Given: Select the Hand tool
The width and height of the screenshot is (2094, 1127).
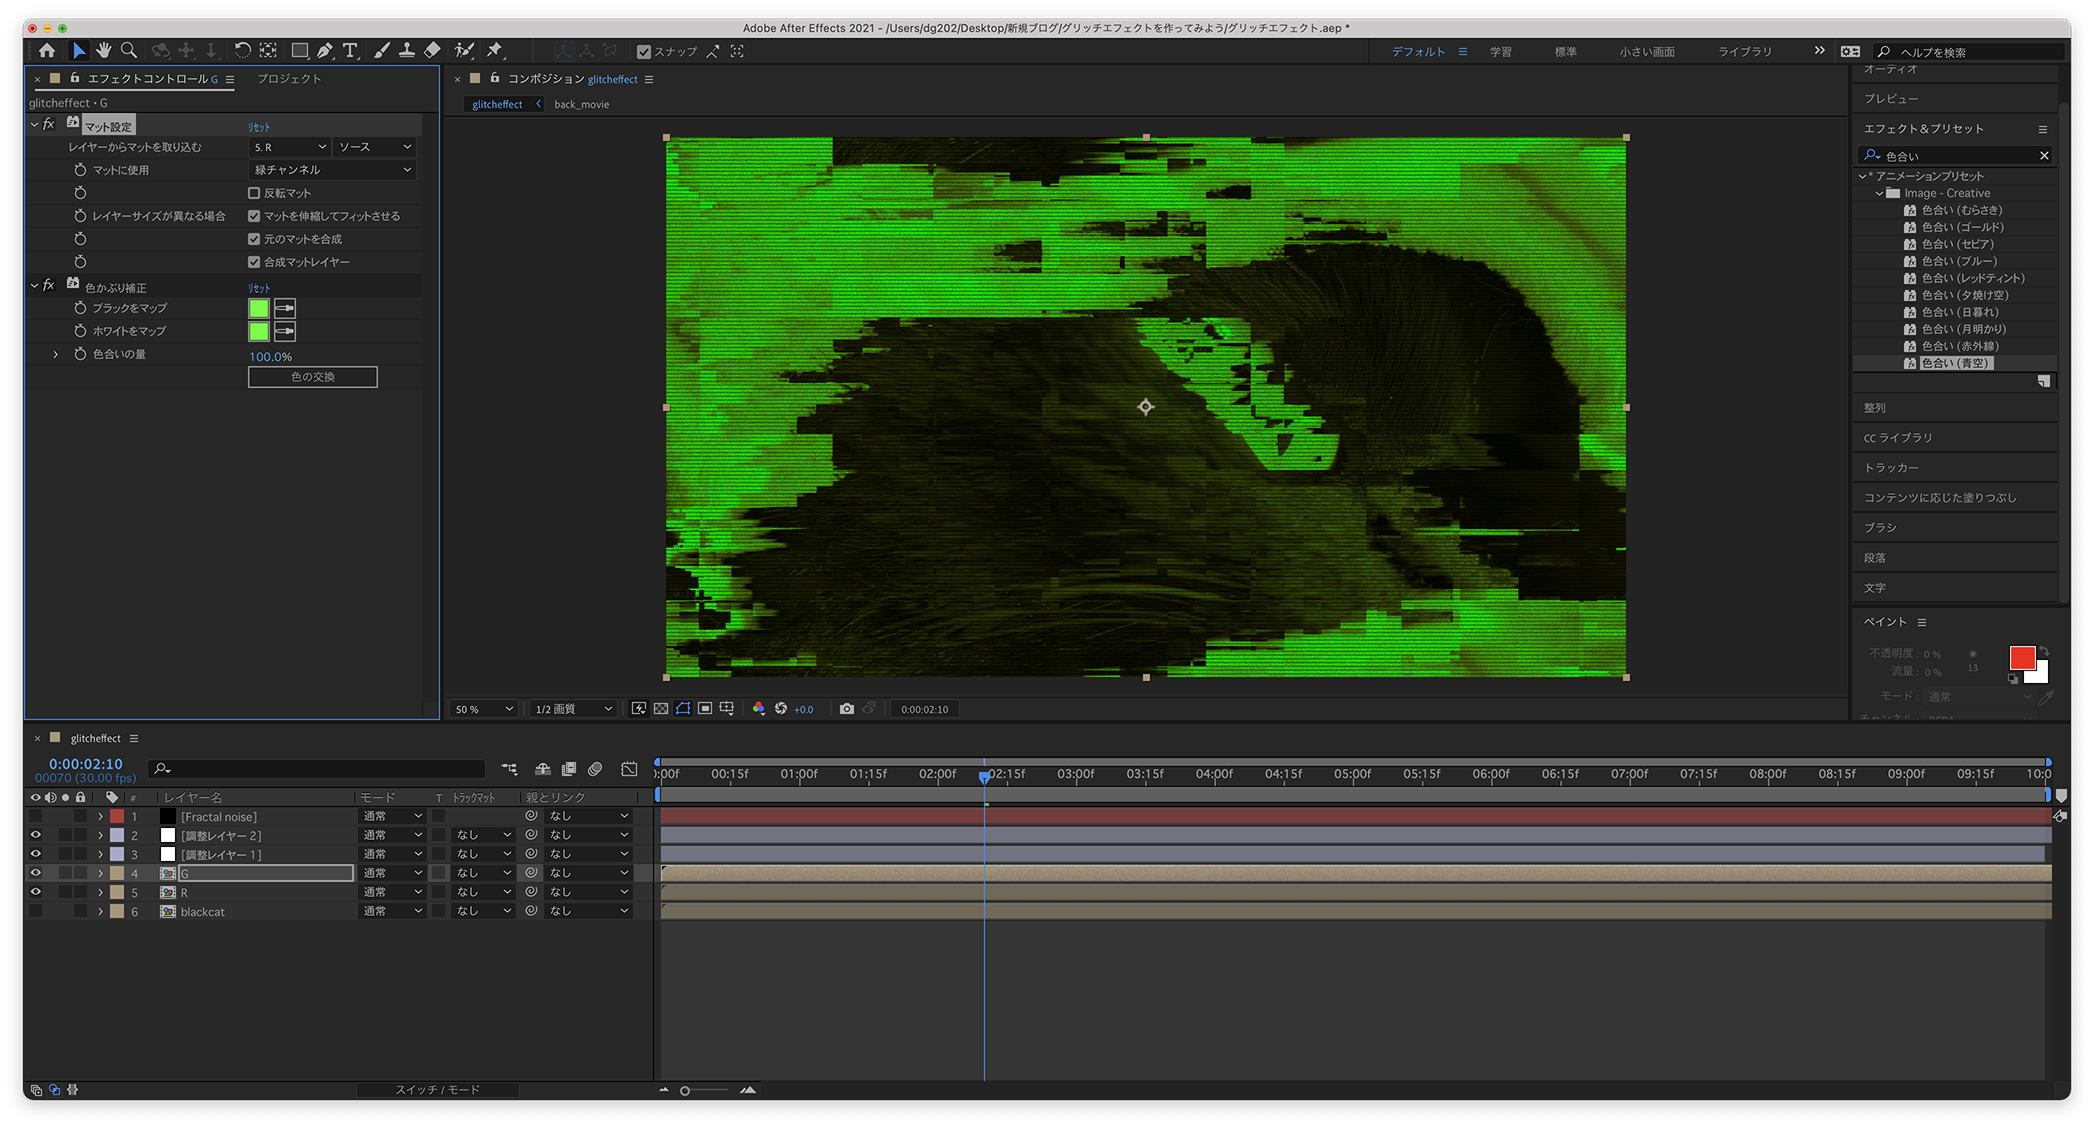Looking at the screenshot, I should pos(103,50).
